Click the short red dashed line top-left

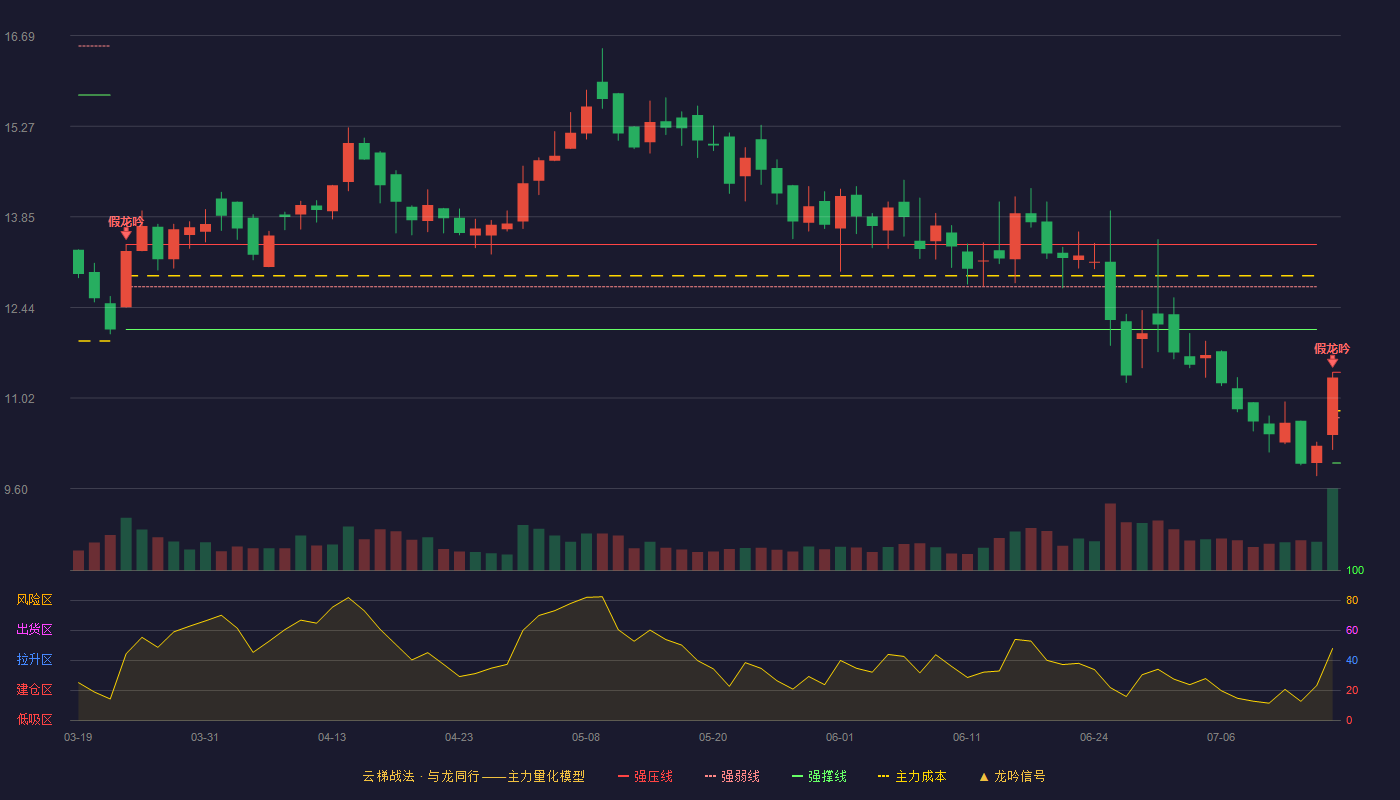click(94, 46)
